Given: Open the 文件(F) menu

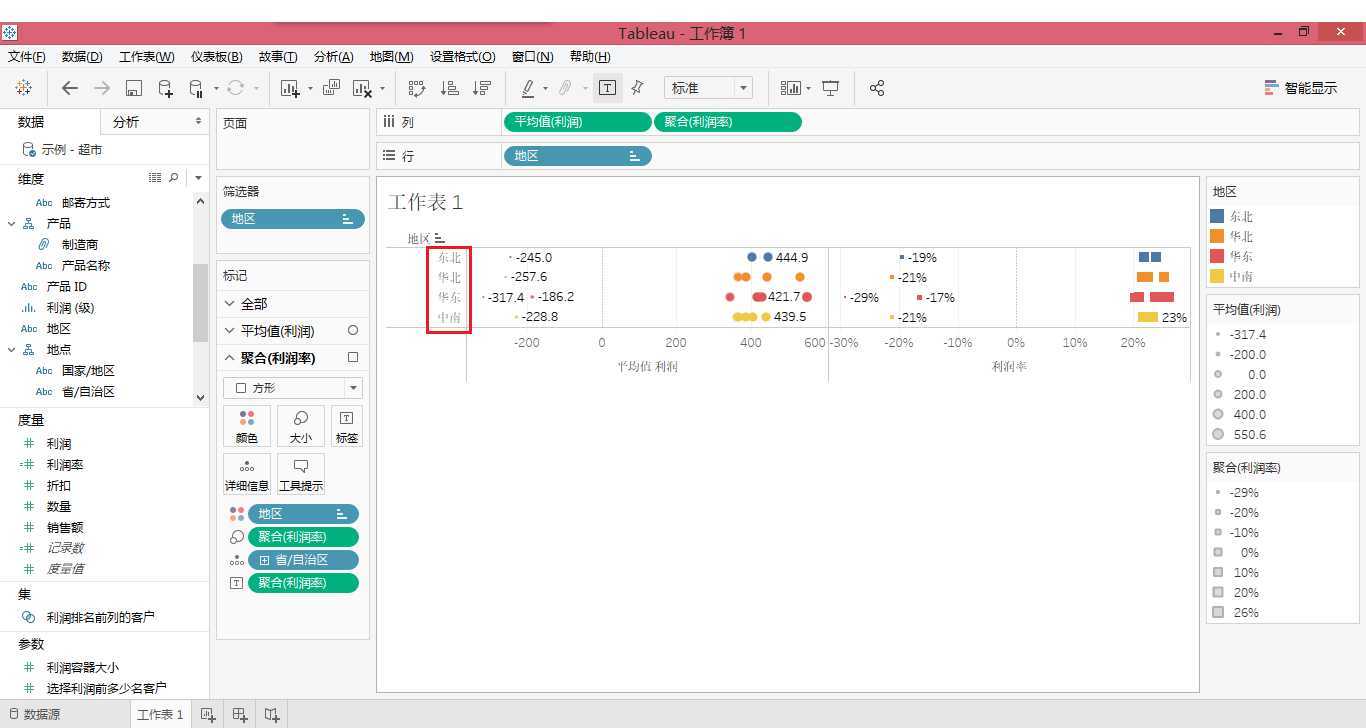Looking at the screenshot, I should 27,57.
